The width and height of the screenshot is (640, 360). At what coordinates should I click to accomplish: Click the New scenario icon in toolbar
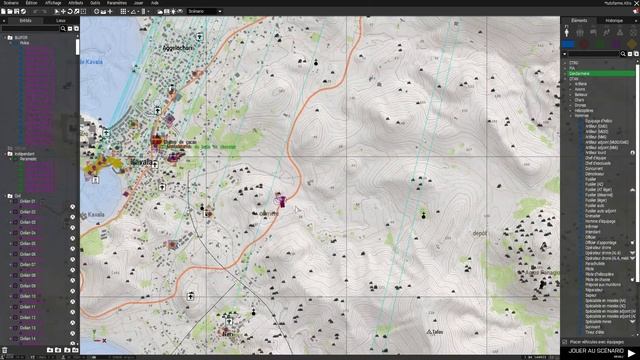click(x=3, y=11)
